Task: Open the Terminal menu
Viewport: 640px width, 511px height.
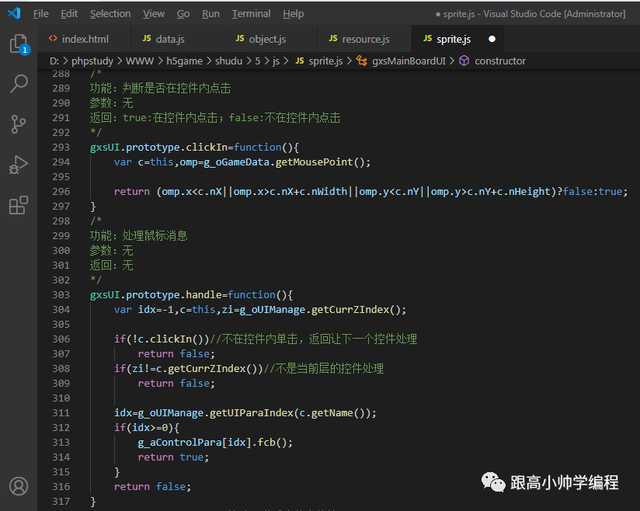Action: click(251, 14)
